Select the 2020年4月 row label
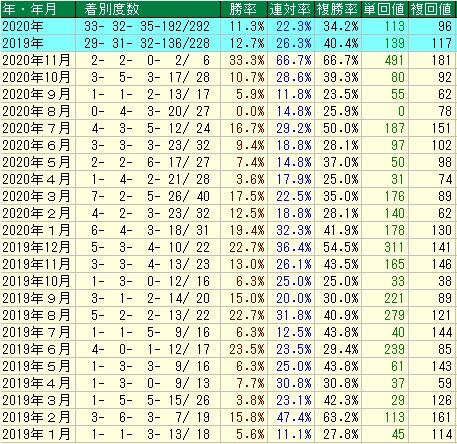 [36, 179]
